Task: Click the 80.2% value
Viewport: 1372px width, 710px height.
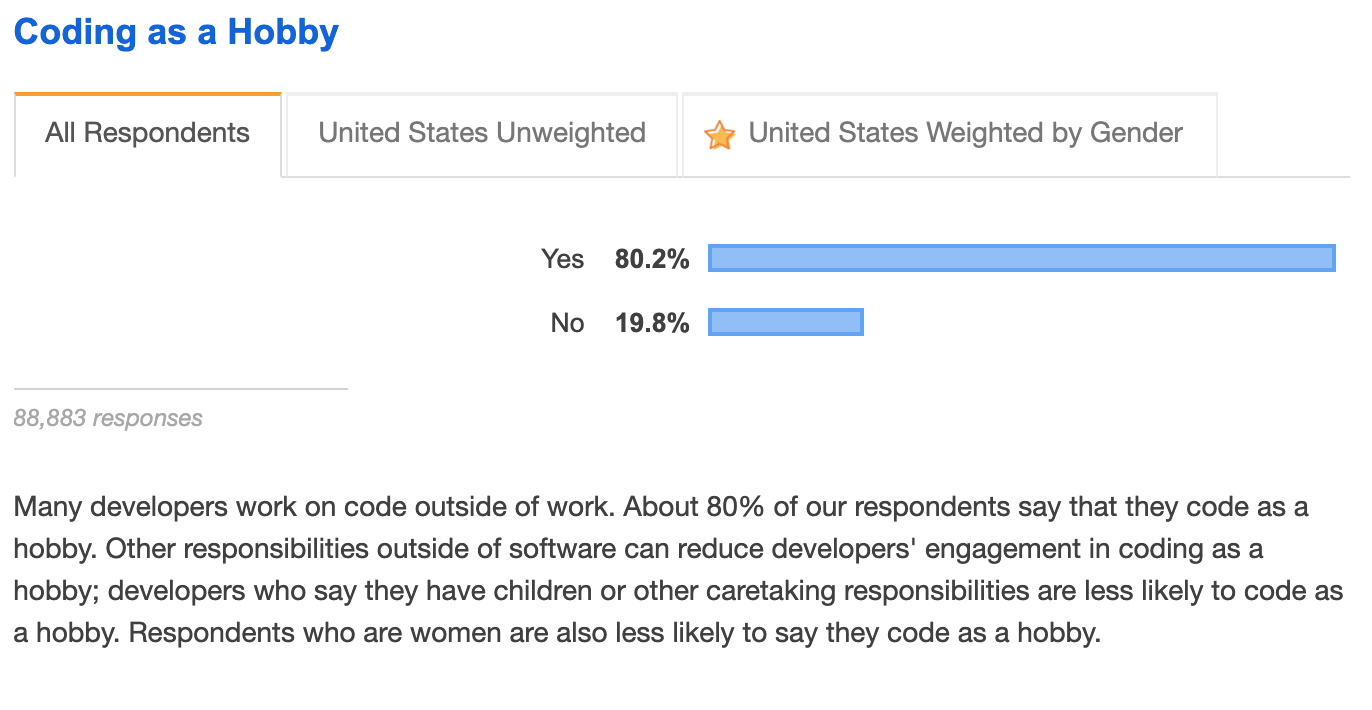Action: coord(652,259)
